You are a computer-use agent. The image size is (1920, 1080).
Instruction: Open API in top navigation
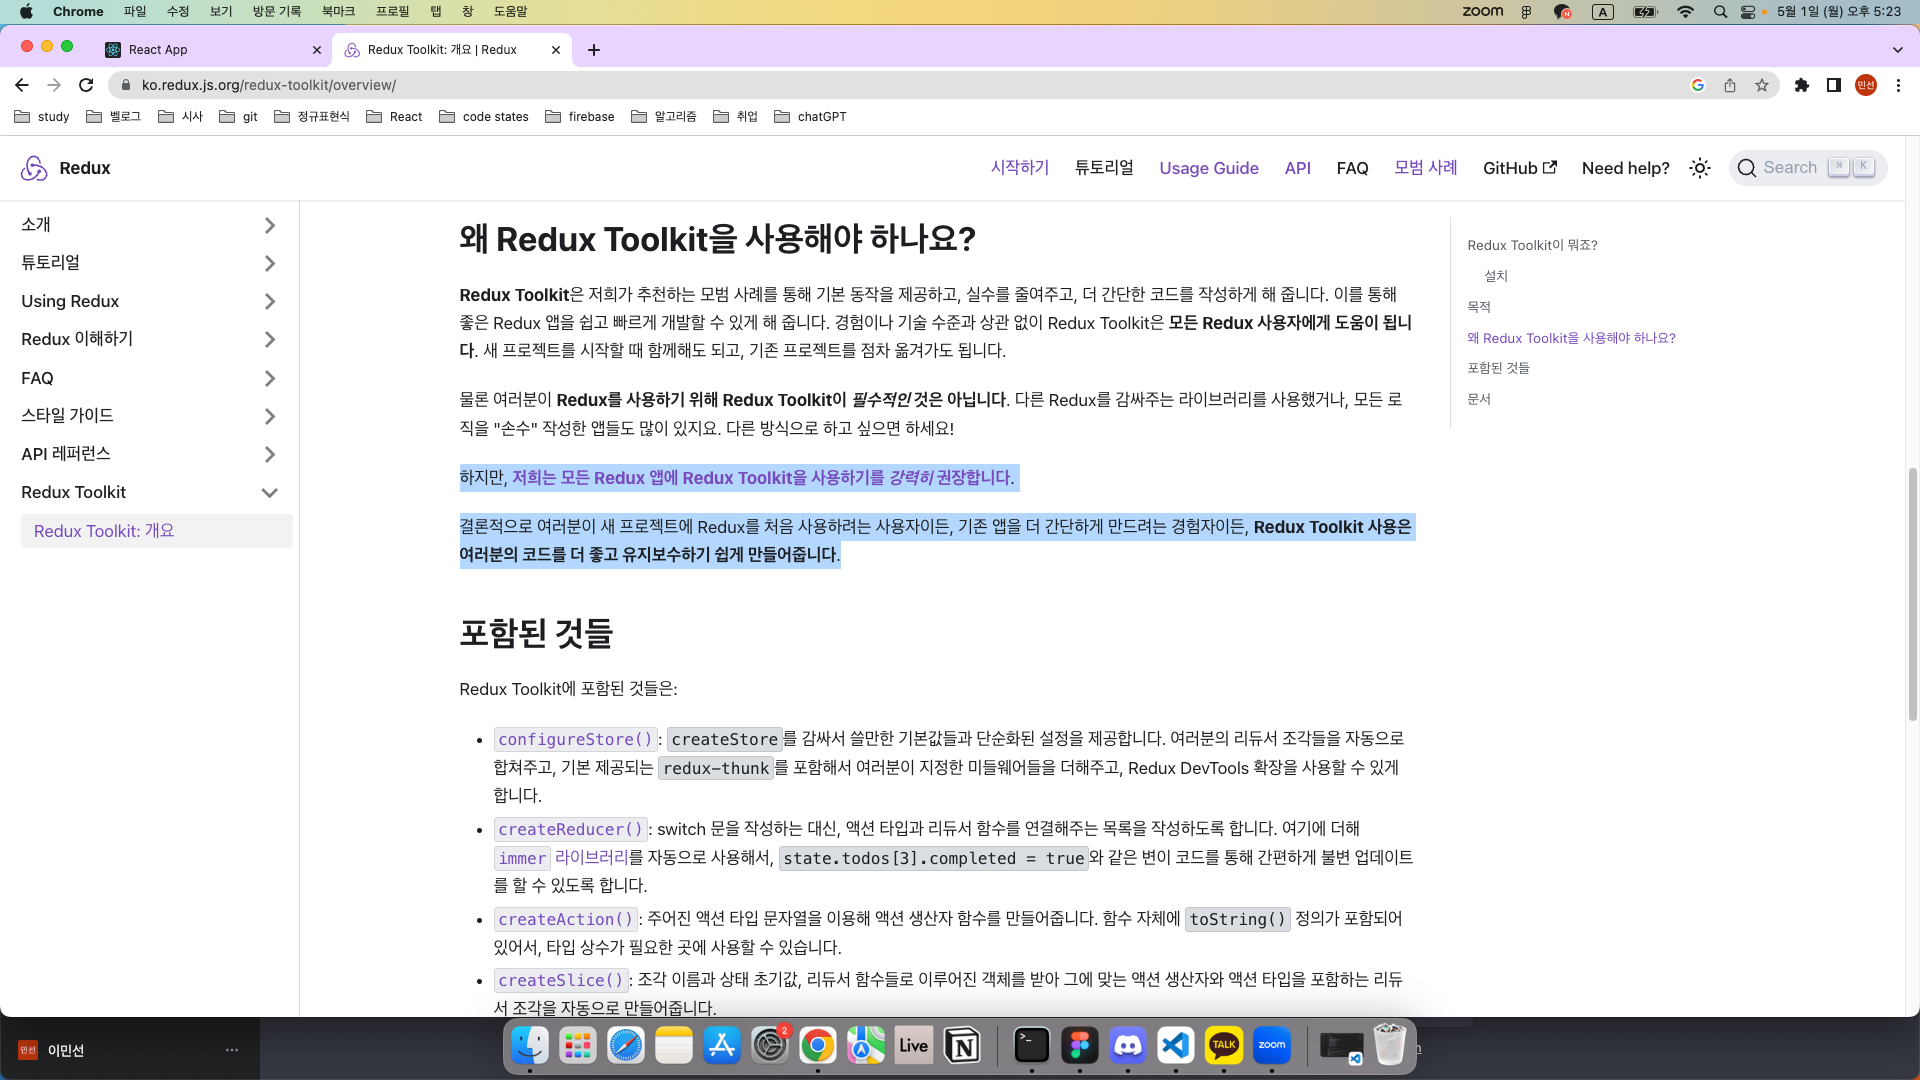(1297, 168)
